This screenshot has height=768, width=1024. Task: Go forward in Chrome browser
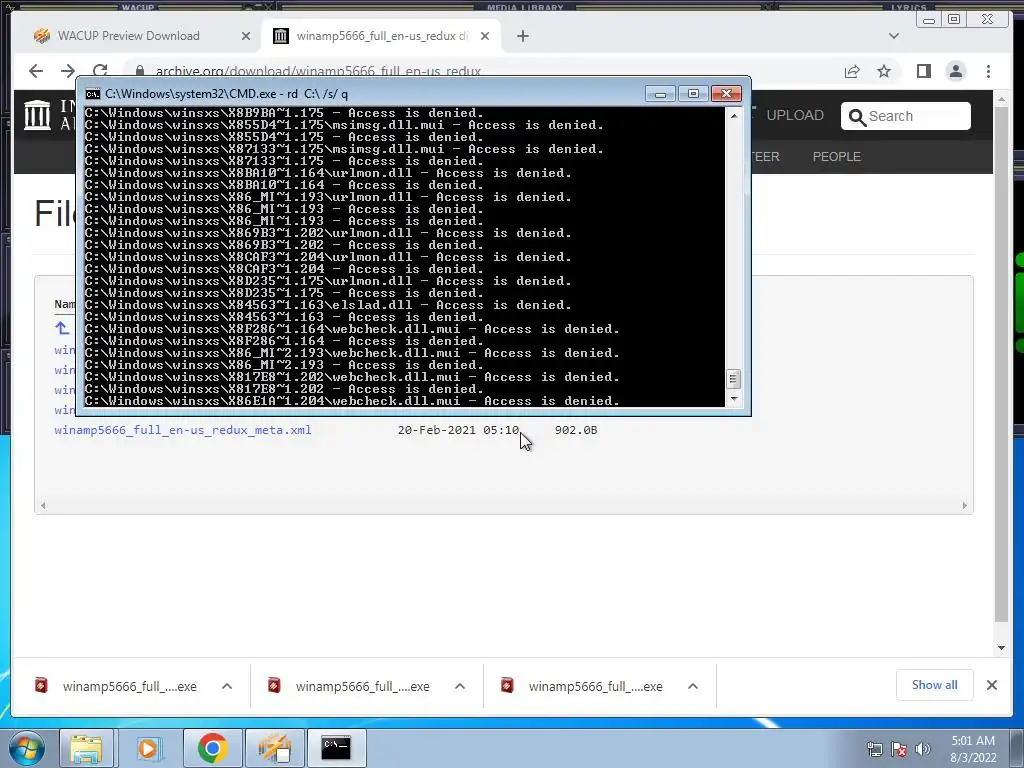coord(68,71)
